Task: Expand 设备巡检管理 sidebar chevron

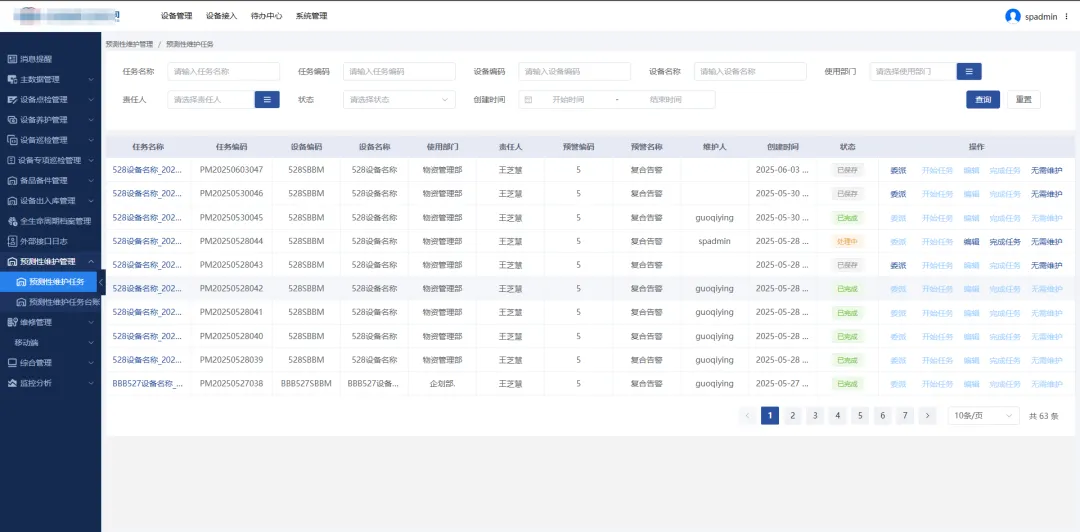Action: [x=91, y=140]
